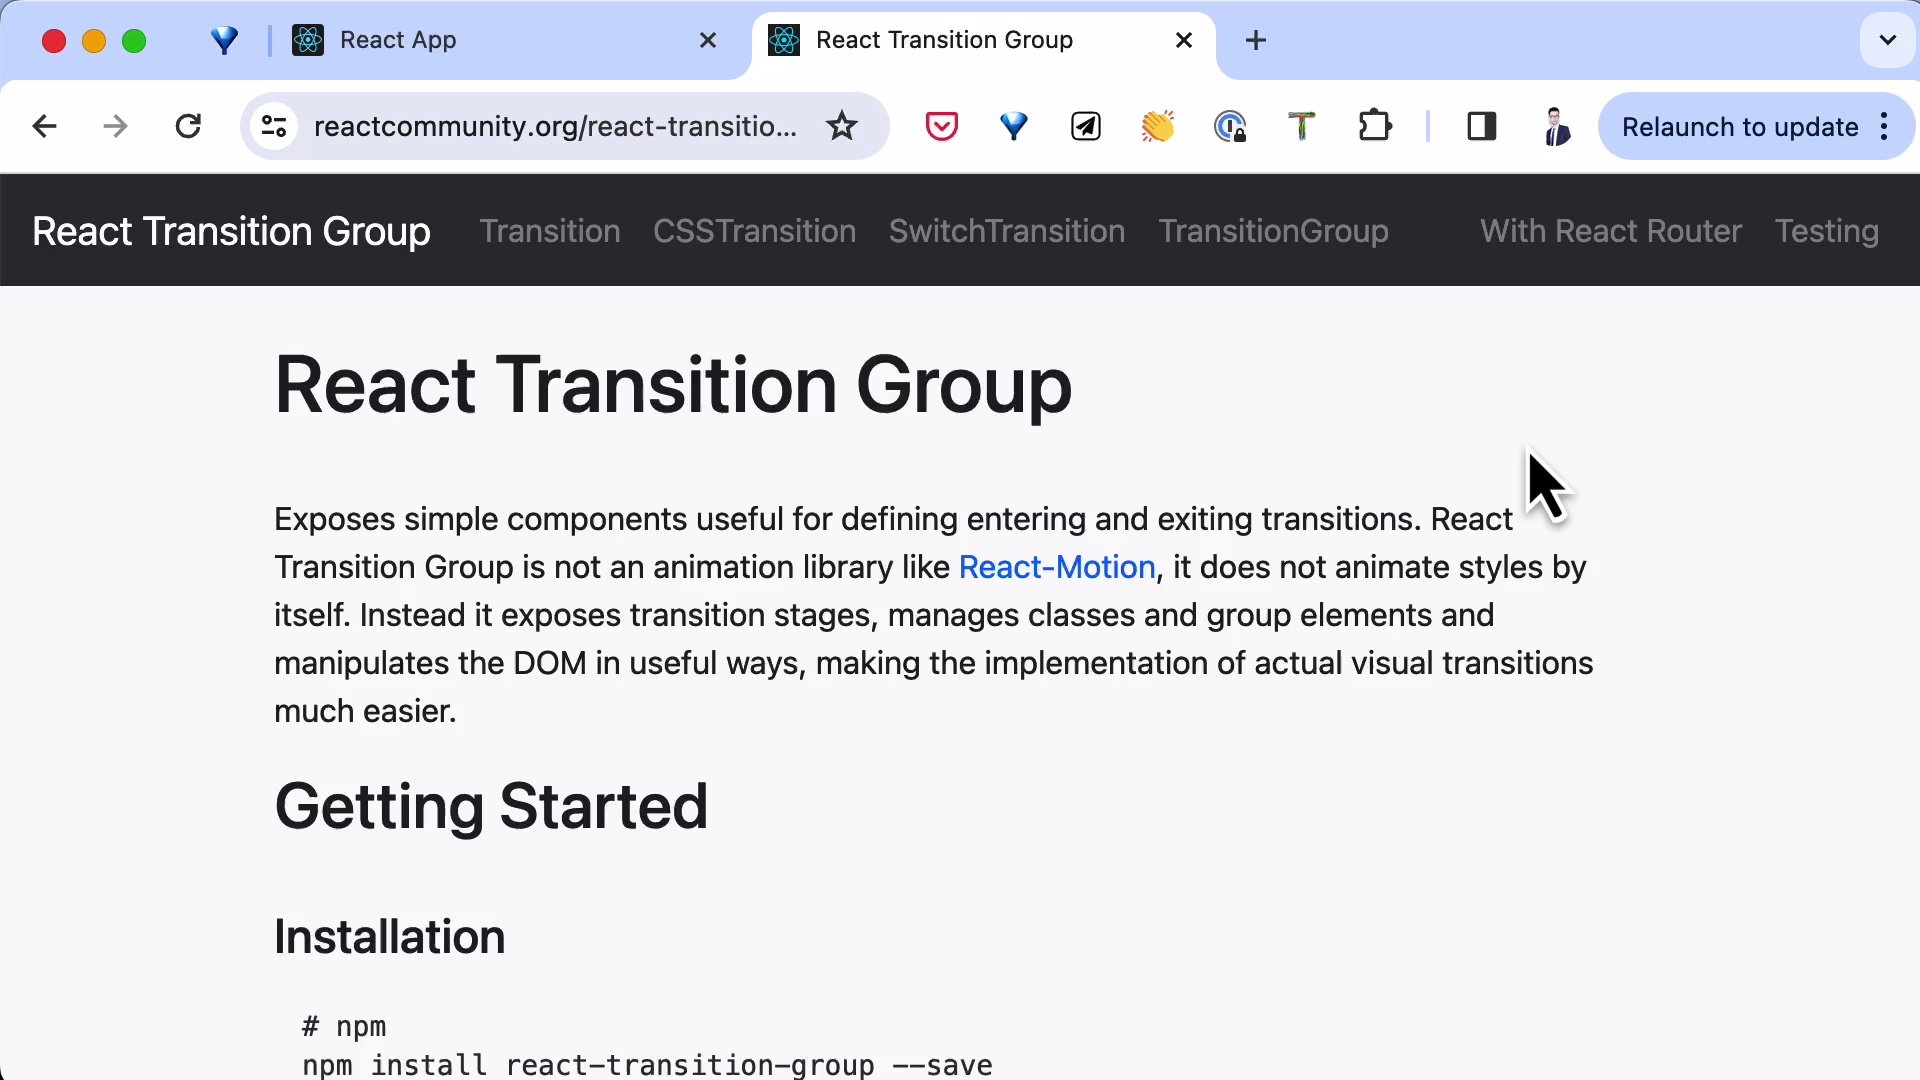Open the paper plane extension icon
Screen dimensions: 1920x1080
tap(1085, 127)
